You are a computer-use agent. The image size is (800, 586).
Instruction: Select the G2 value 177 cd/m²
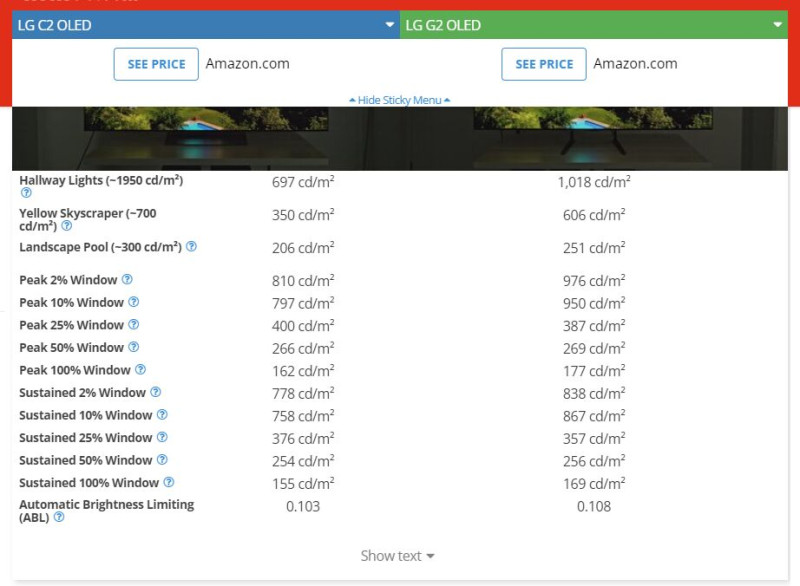594,370
